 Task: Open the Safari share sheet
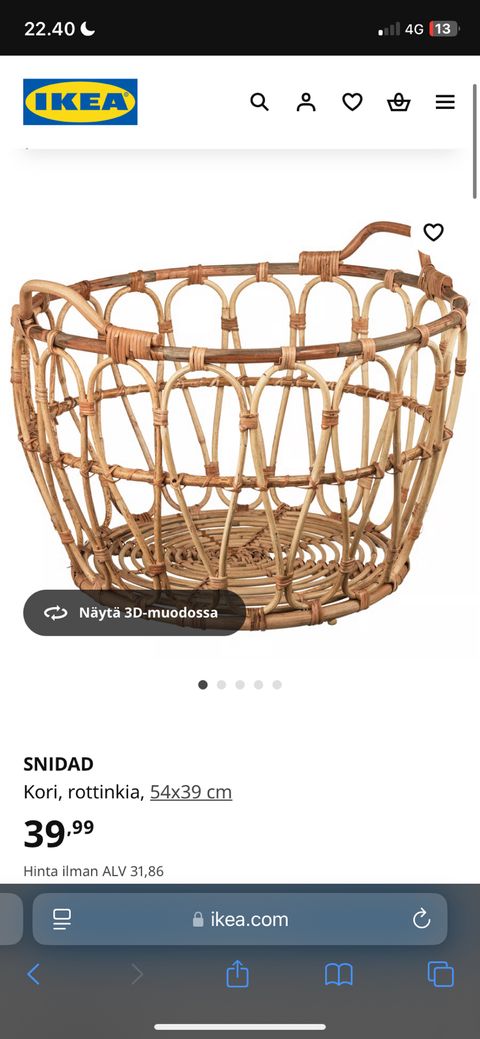[237, 974]
